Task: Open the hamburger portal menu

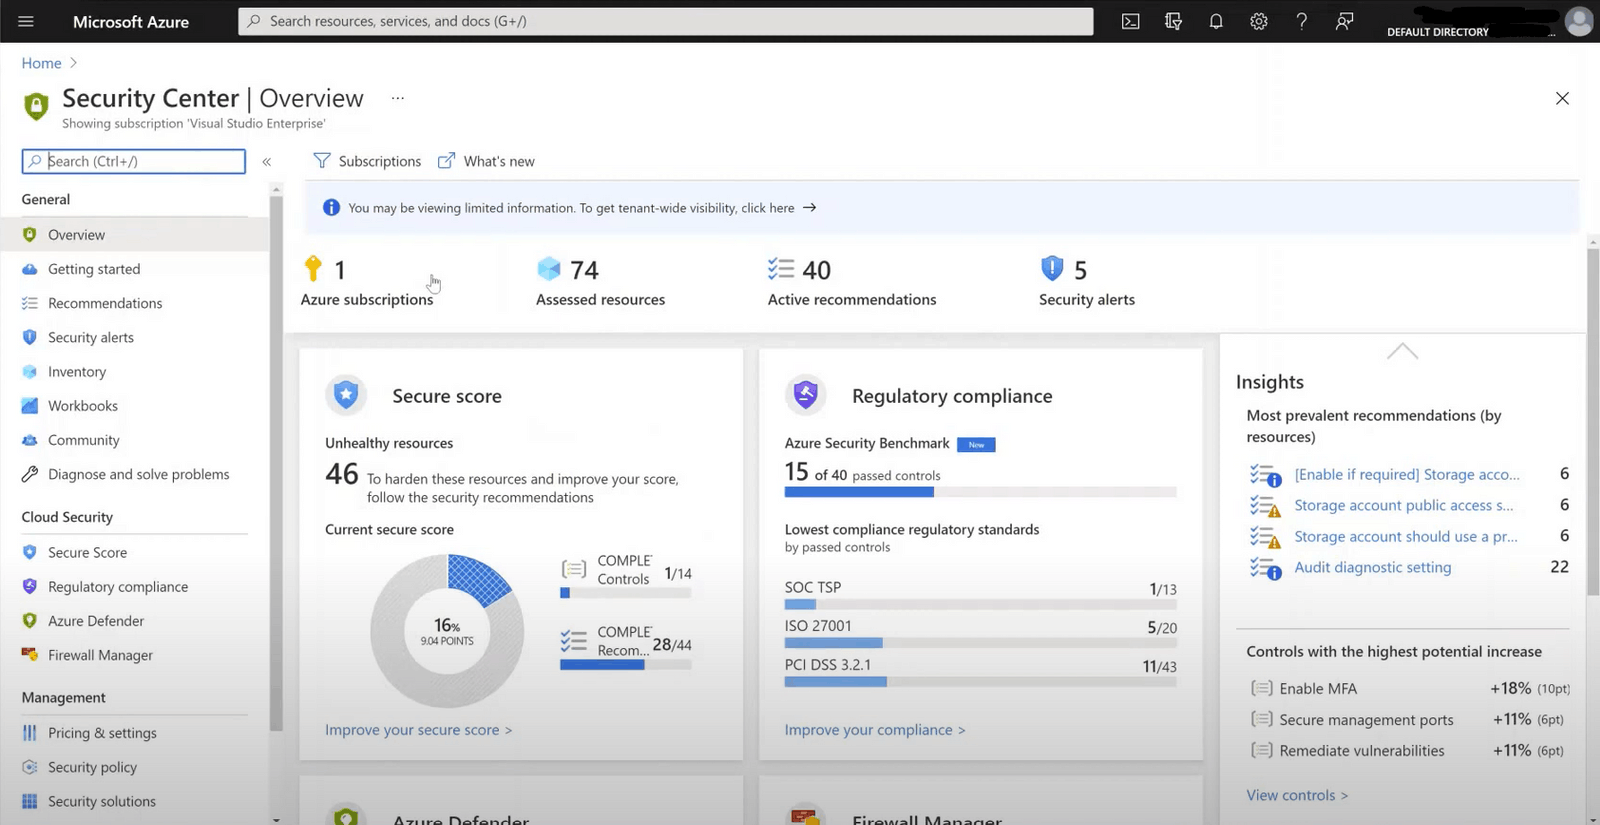Action: 26,21
